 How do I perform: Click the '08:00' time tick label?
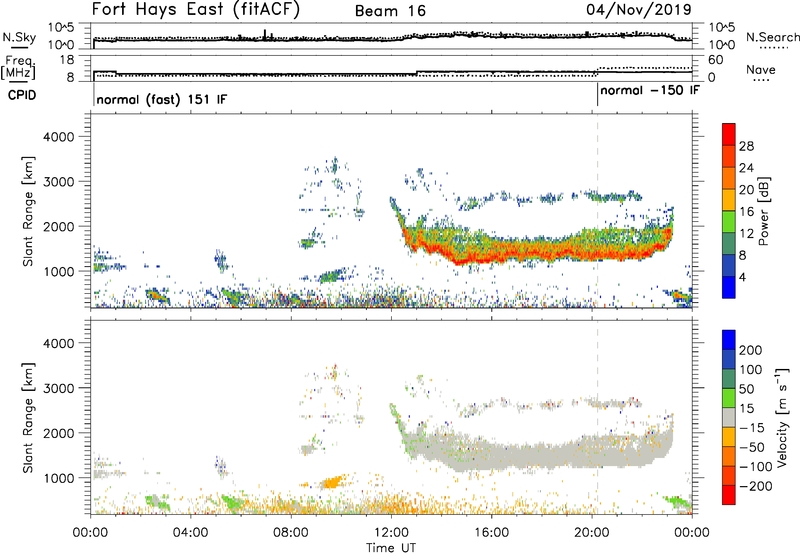[x=291, y=533]
